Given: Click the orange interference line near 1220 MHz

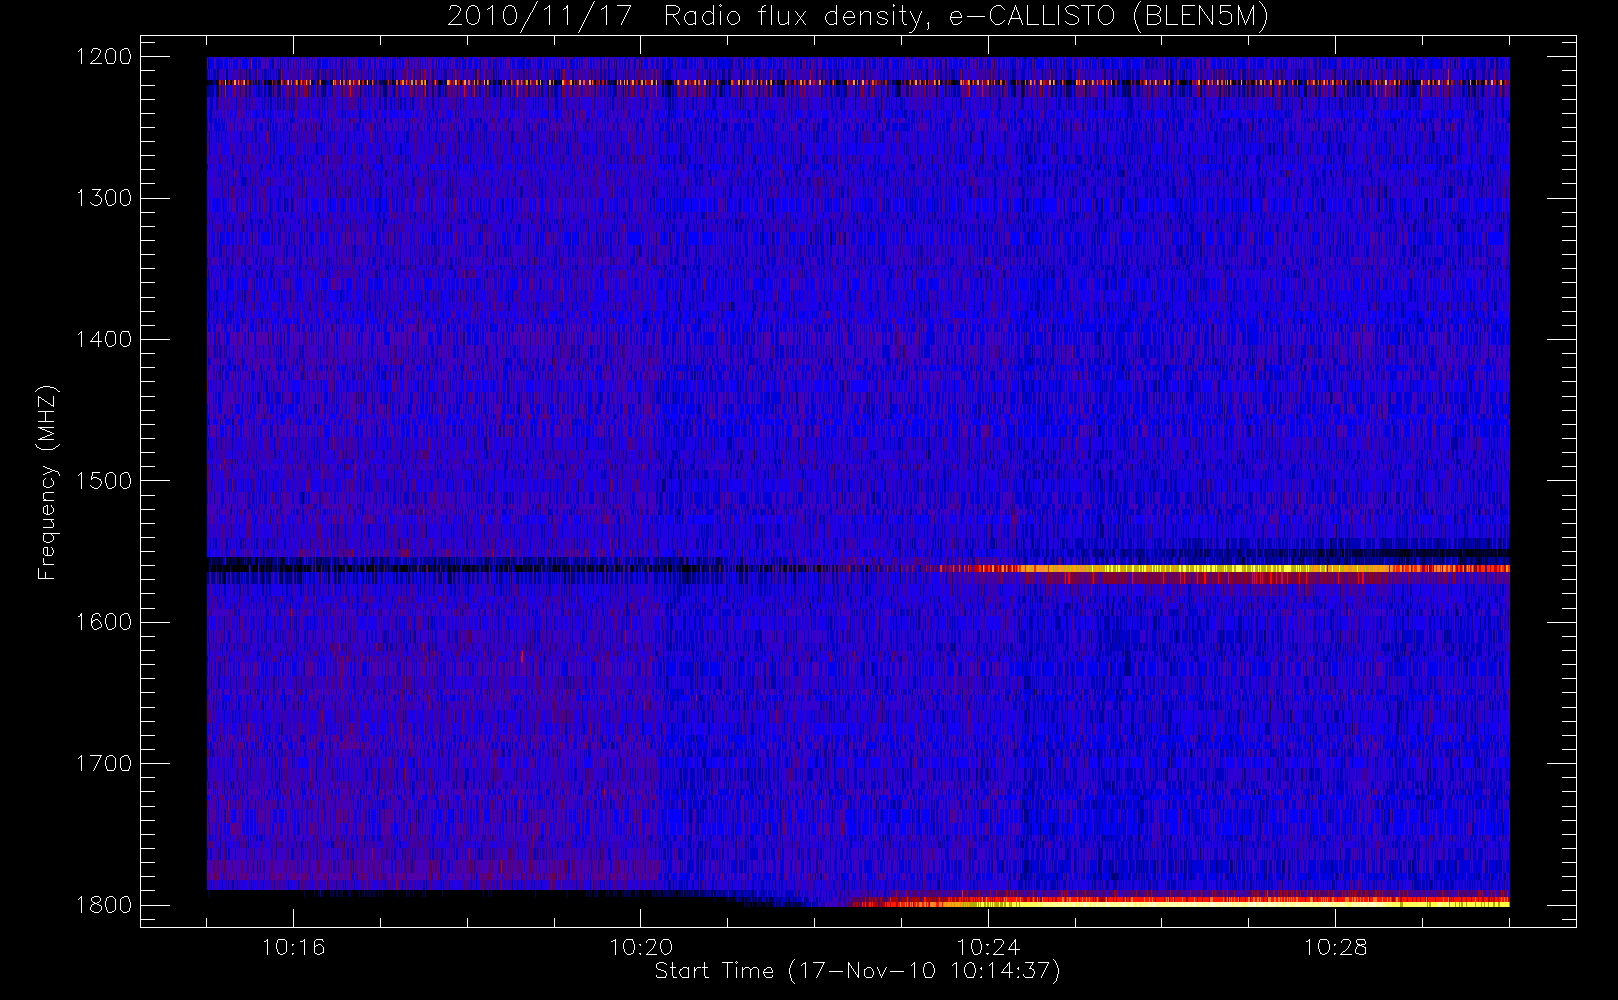Looking at the screenshot, I should coord(858,83).
